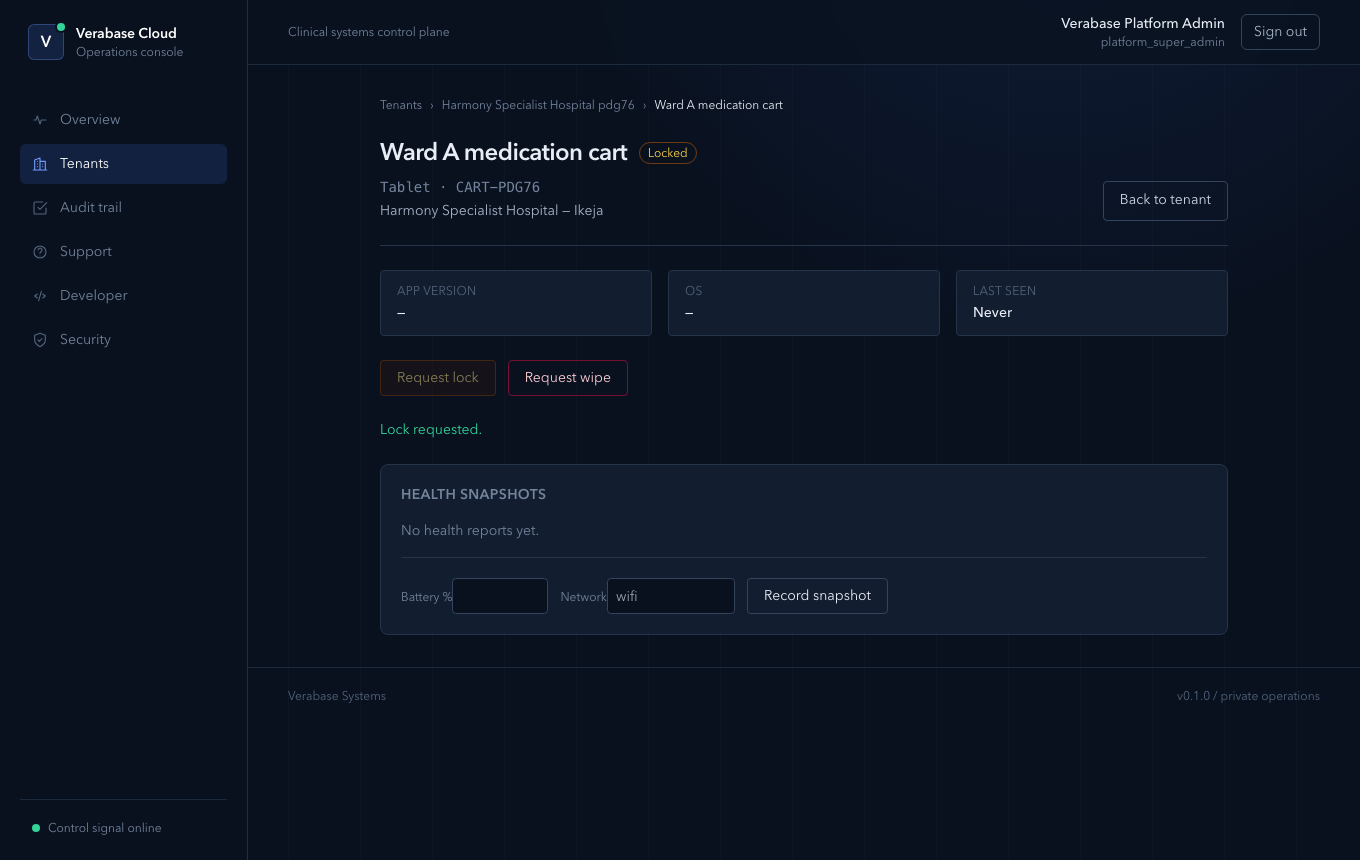The height and width of the screenshot is (860, 1360).
Task: Click the Overview pulse icon in sidebar
Action: click(40, 120)
